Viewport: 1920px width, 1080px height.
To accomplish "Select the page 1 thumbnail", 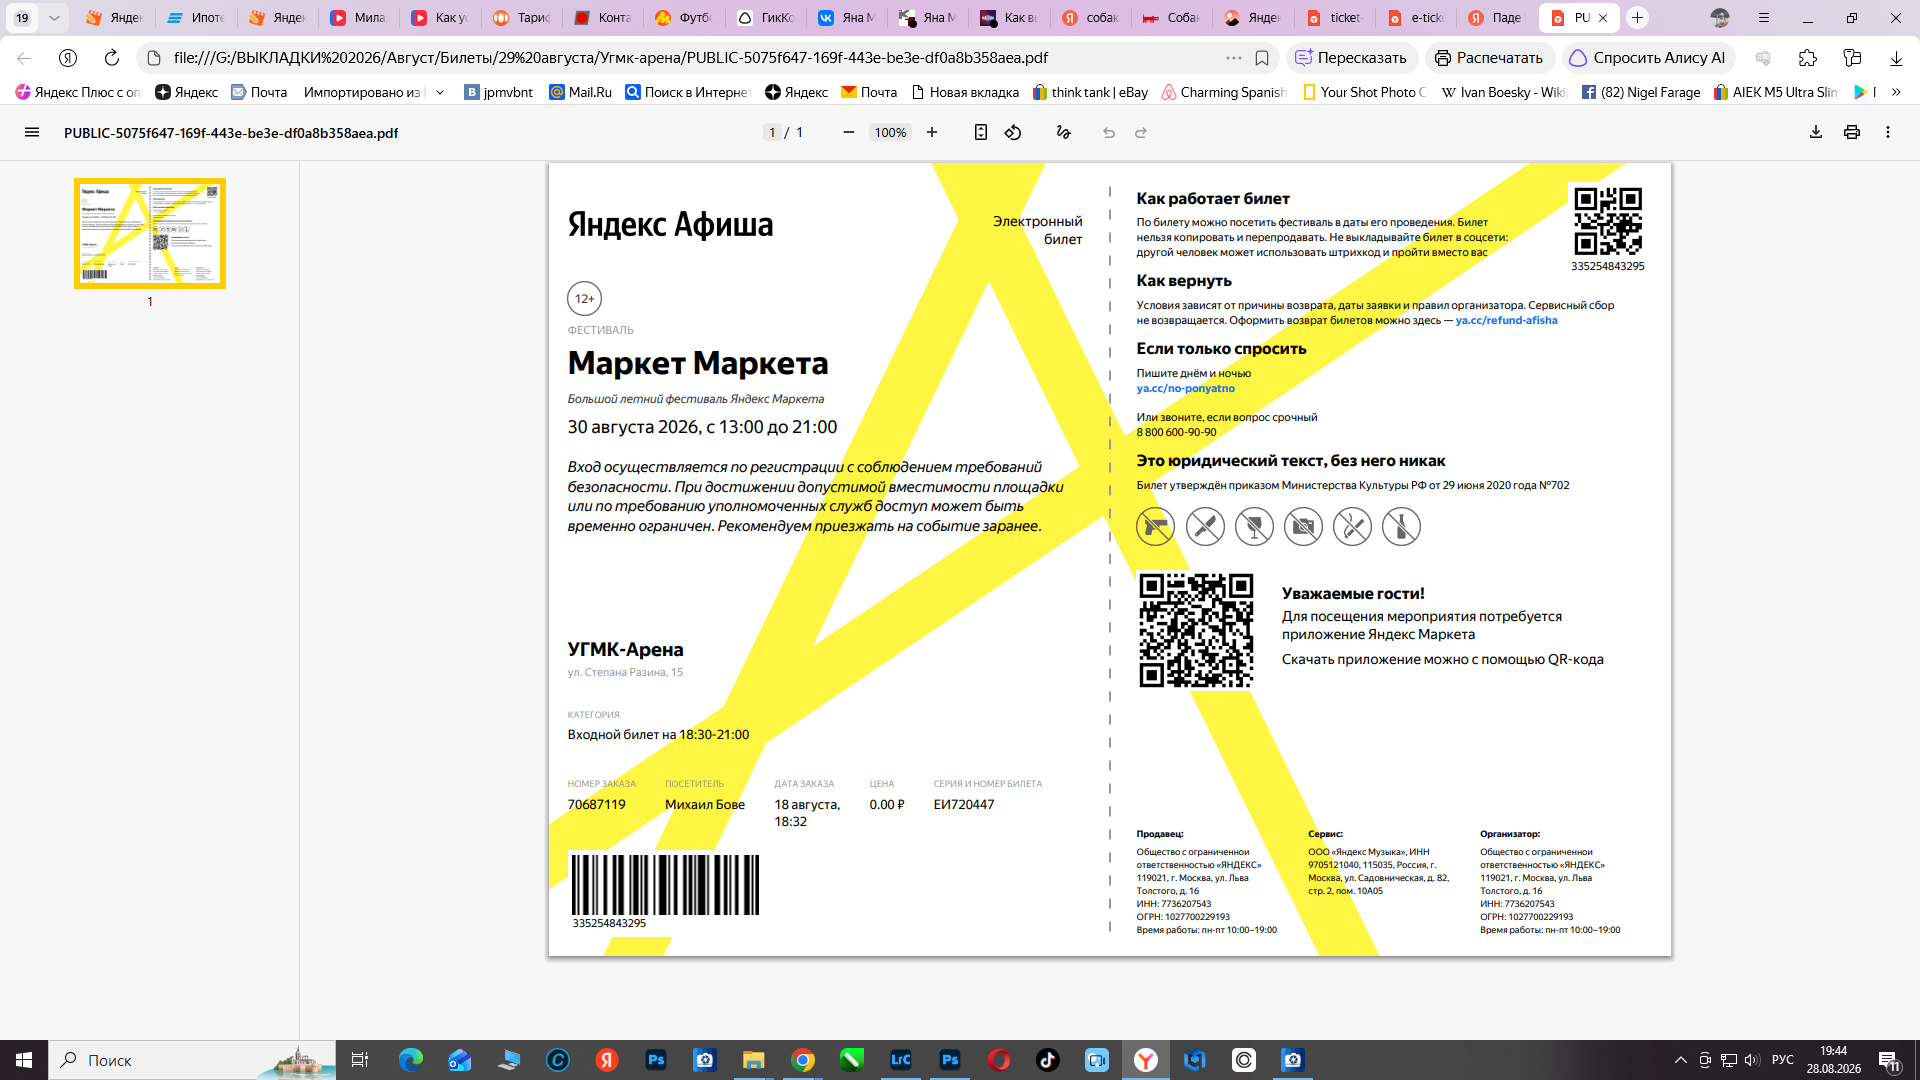I will [150, 233].
